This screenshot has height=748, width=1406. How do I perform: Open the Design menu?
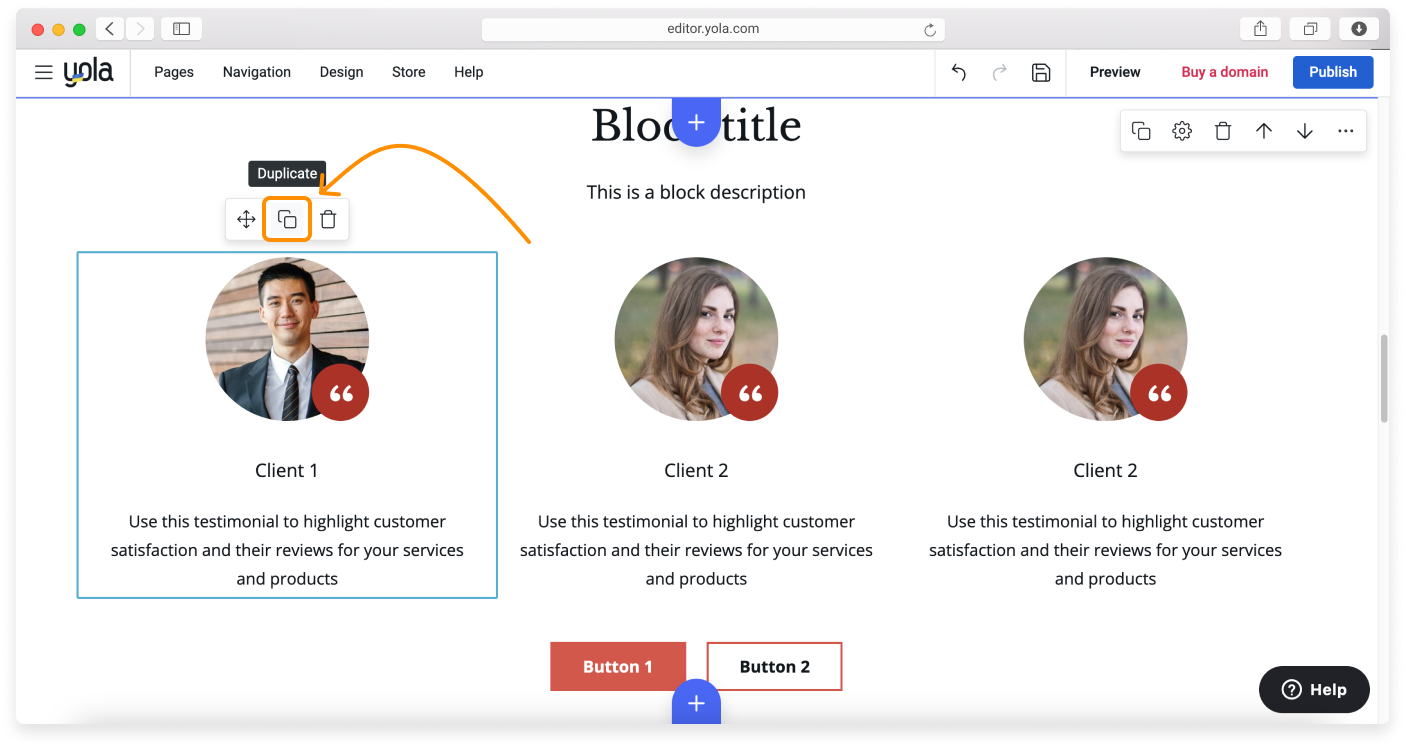pyautogui.click(x=341, y=72)
